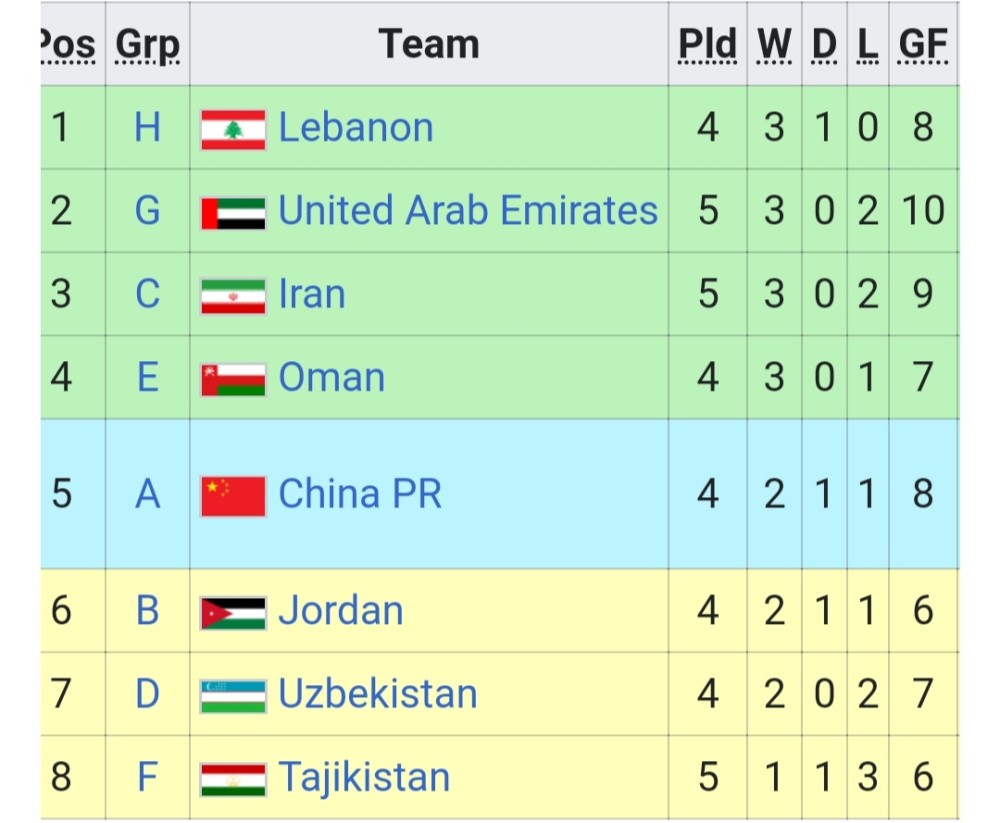Follow the Group G link
Viewport: 1000px width, 823px height.
pyautogui.click(x=147, y=211)
